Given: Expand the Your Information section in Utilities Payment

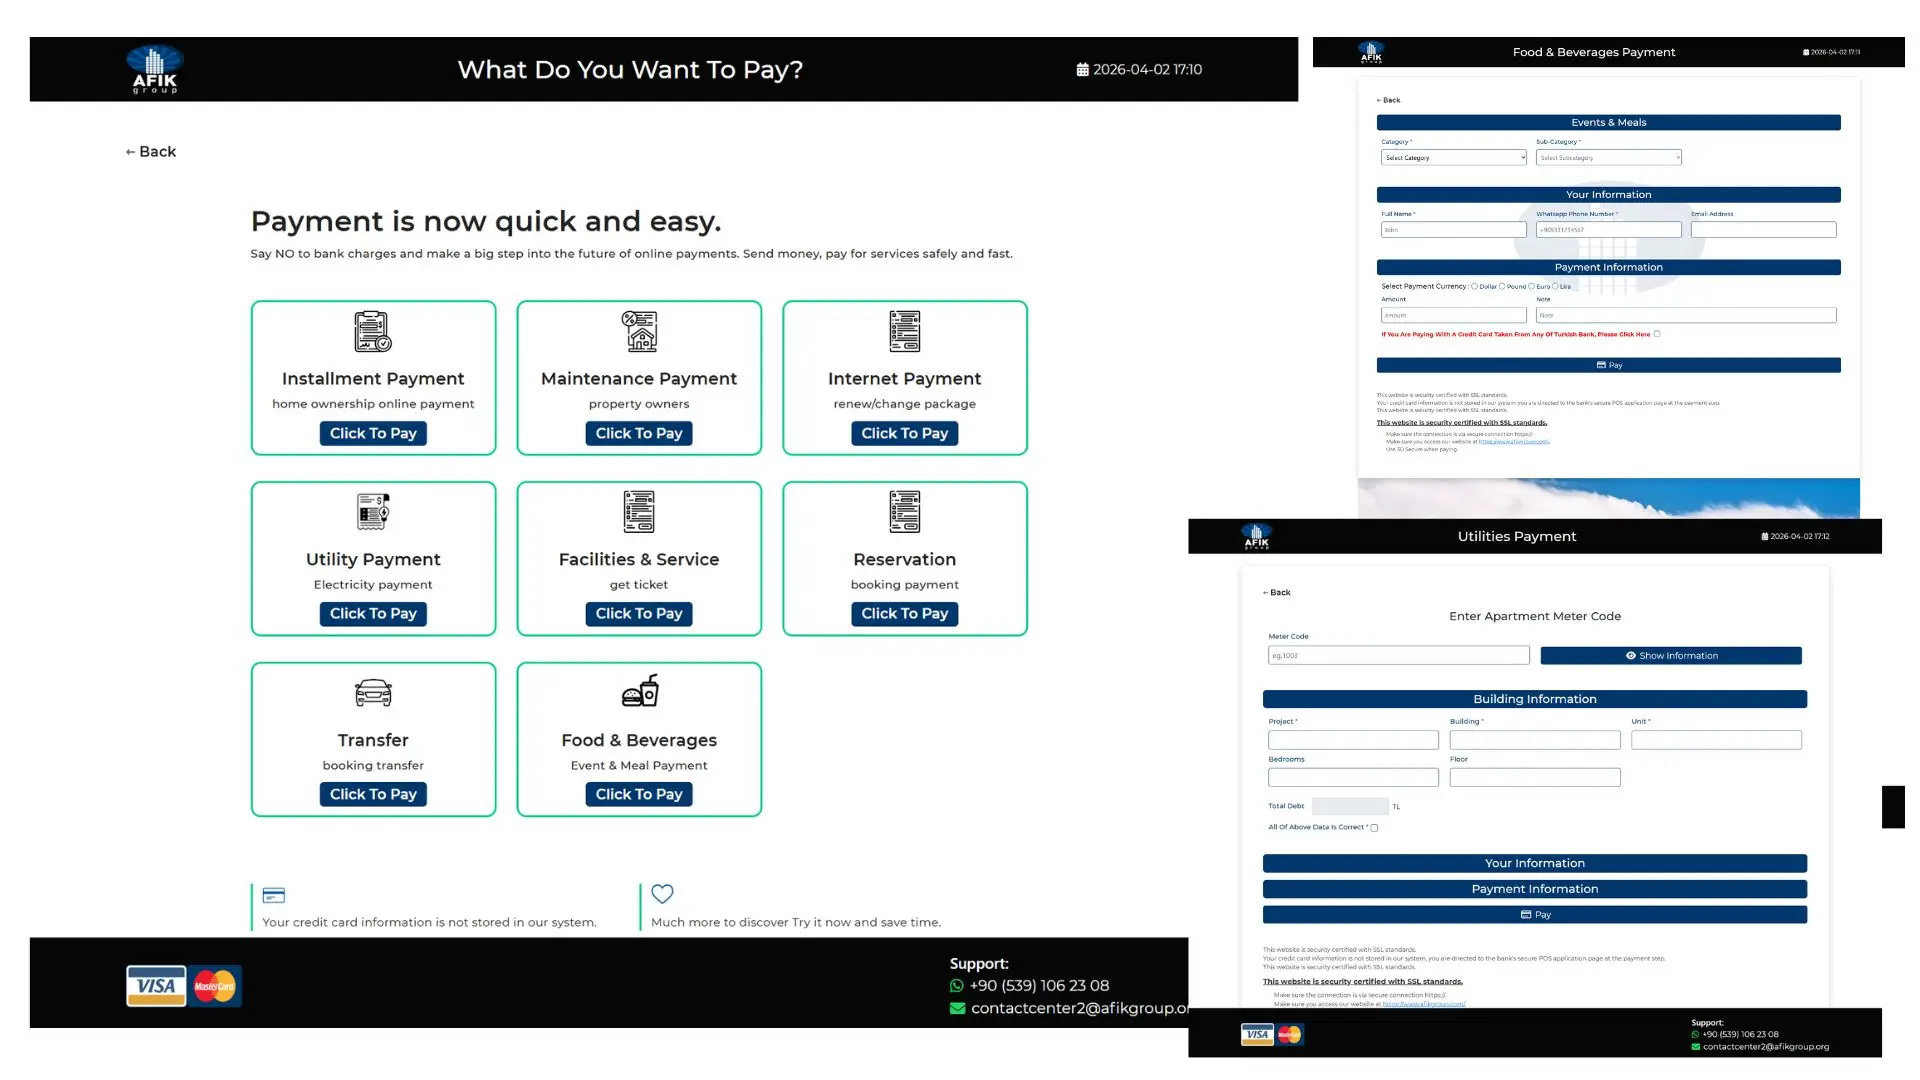Looking at the screenshot, I should tap(1534, 863).
